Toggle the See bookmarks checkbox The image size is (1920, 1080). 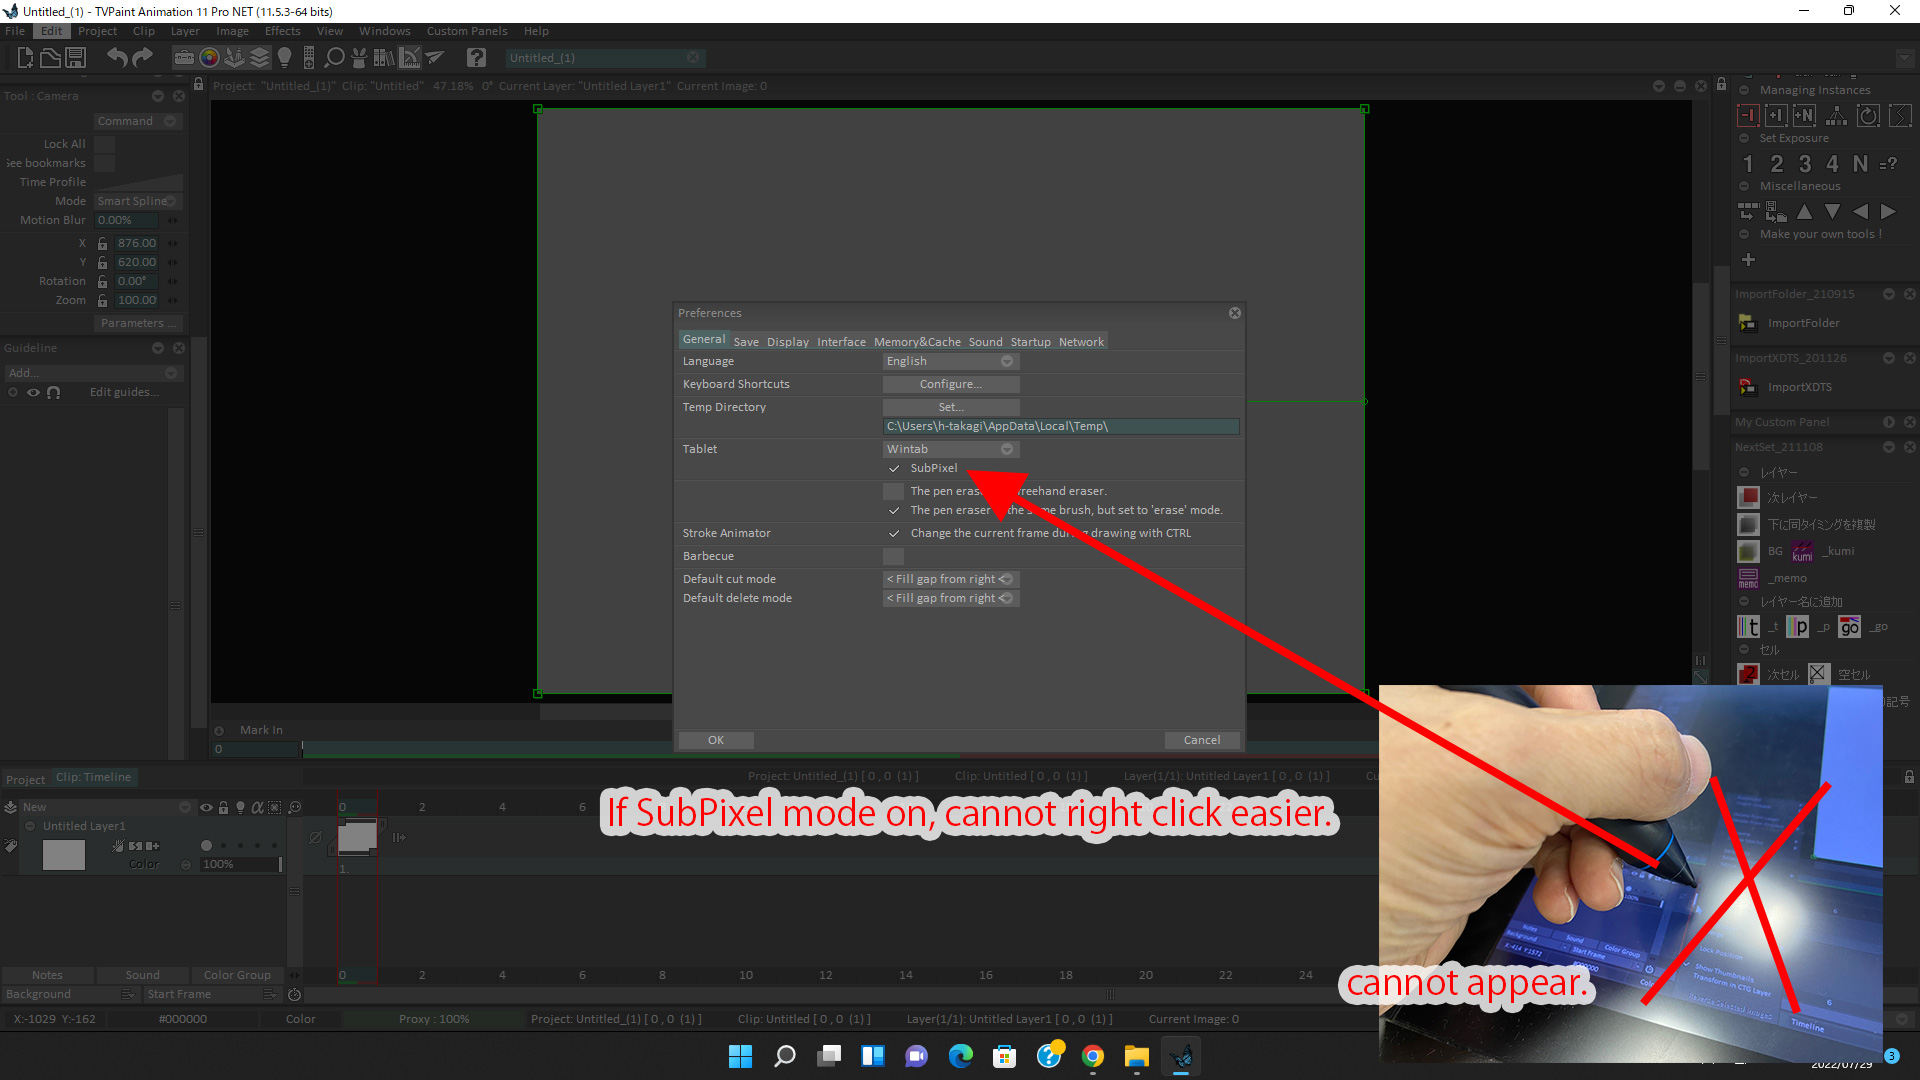click(x=105, y=164)
